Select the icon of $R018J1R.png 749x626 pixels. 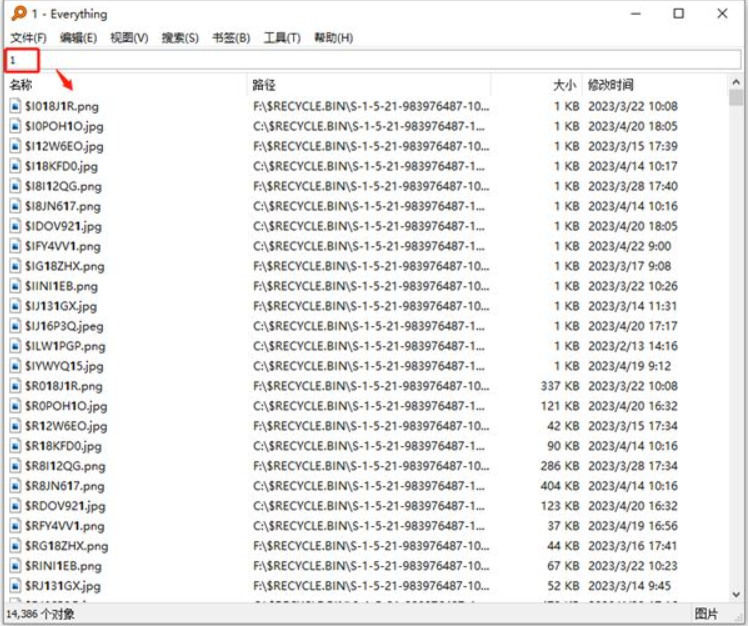pos(15,386)
